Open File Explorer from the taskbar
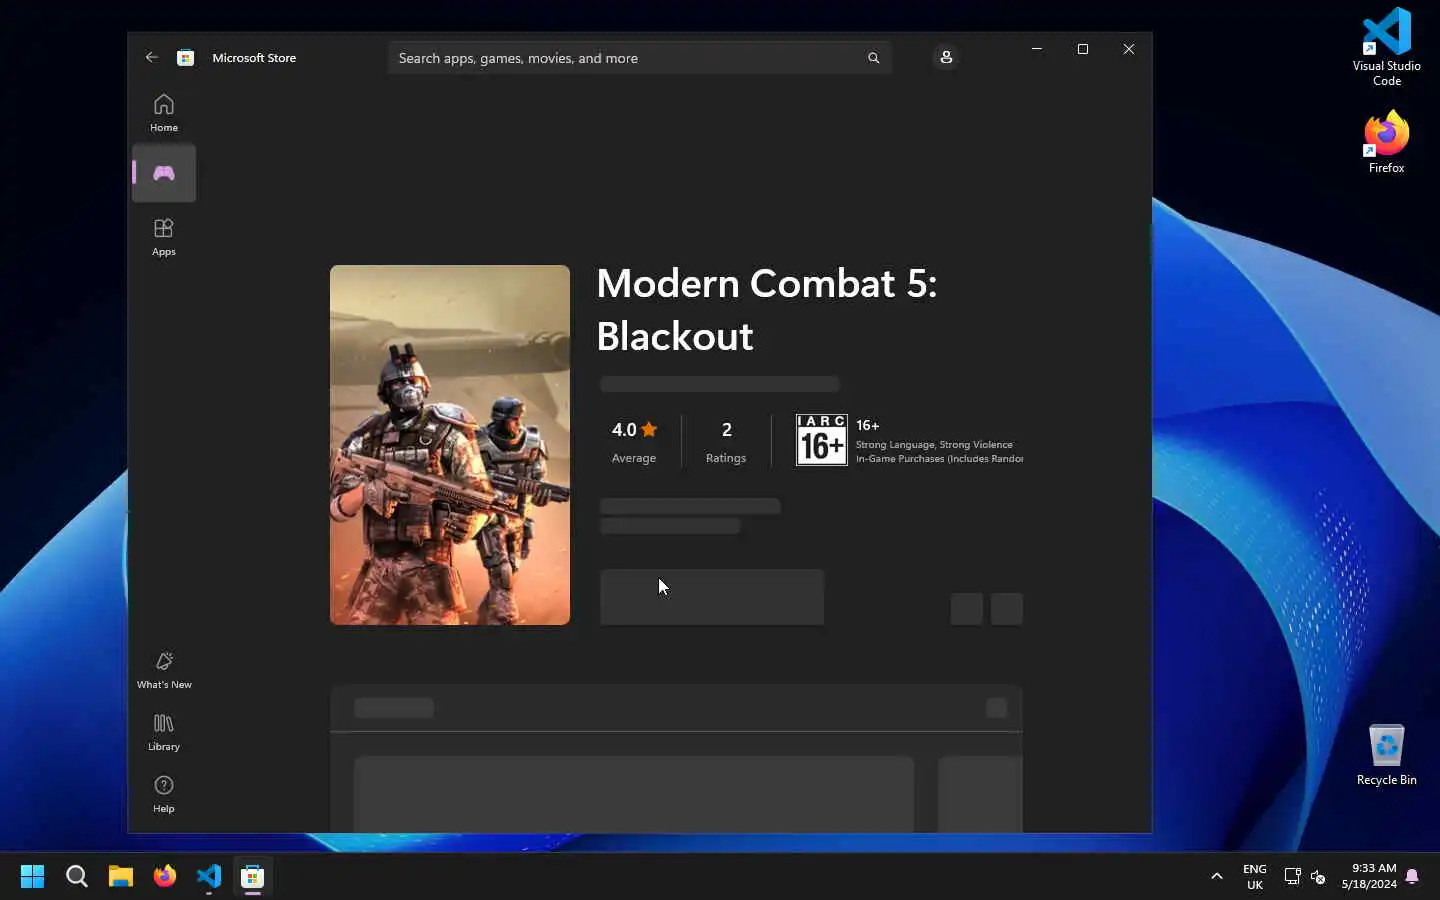The height and width of the screenshot is (900, 1440). (x=120, y=876)
